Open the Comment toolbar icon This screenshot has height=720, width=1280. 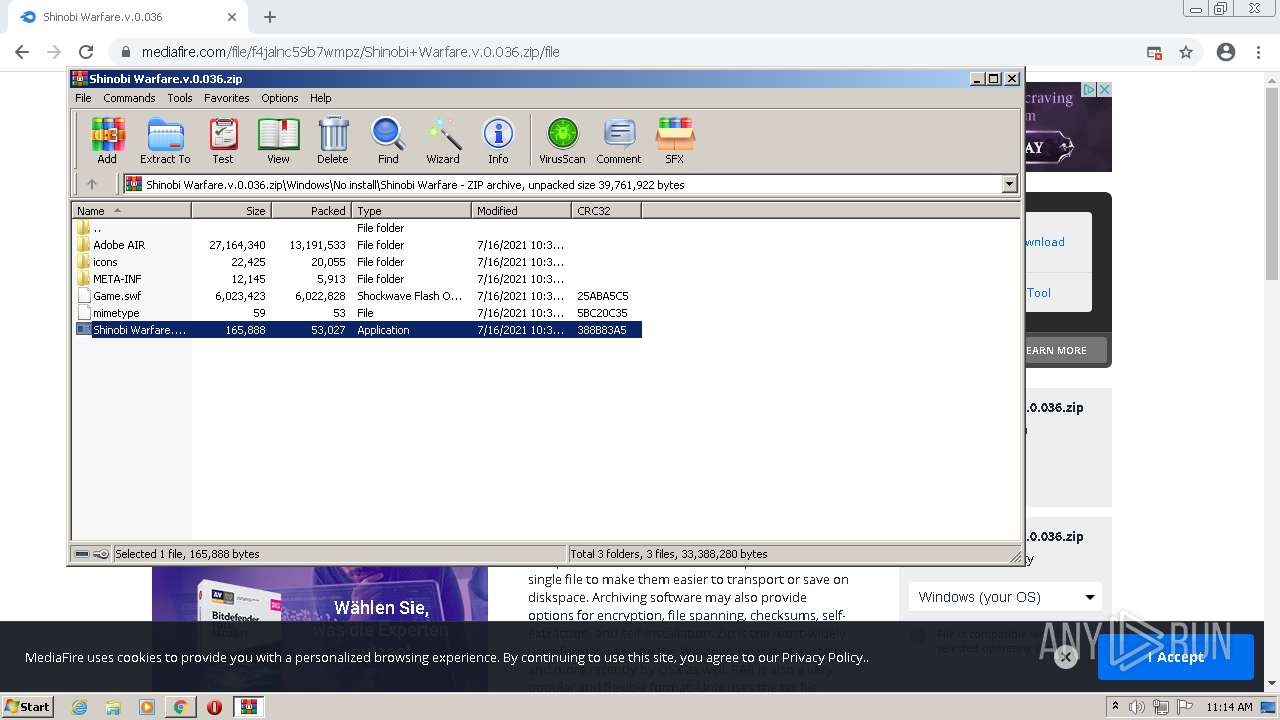pyautogui.click(x=619, y=140)
